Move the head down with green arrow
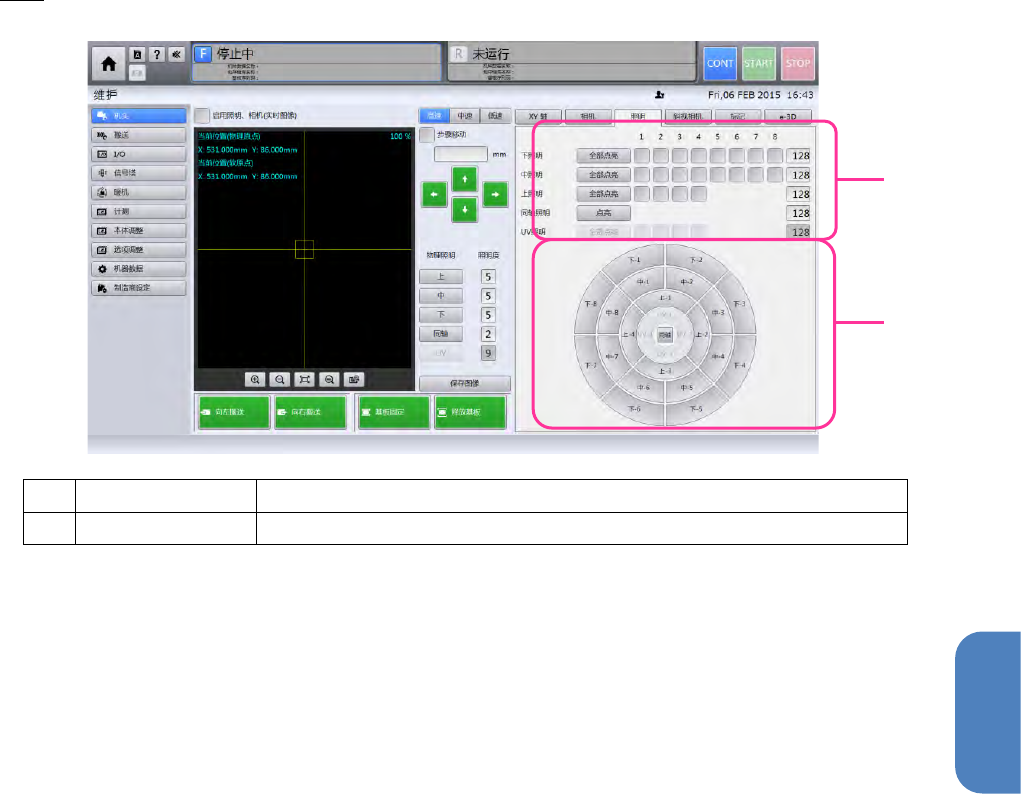Image resolution: width=1021 pixels, height=794 pixels. click(464, 210)
